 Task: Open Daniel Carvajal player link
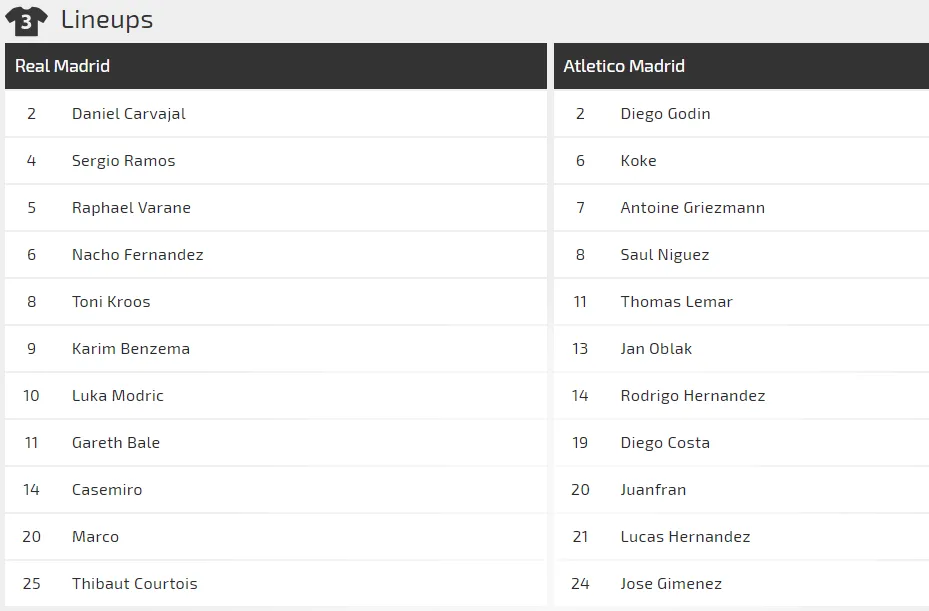(129, 114)
